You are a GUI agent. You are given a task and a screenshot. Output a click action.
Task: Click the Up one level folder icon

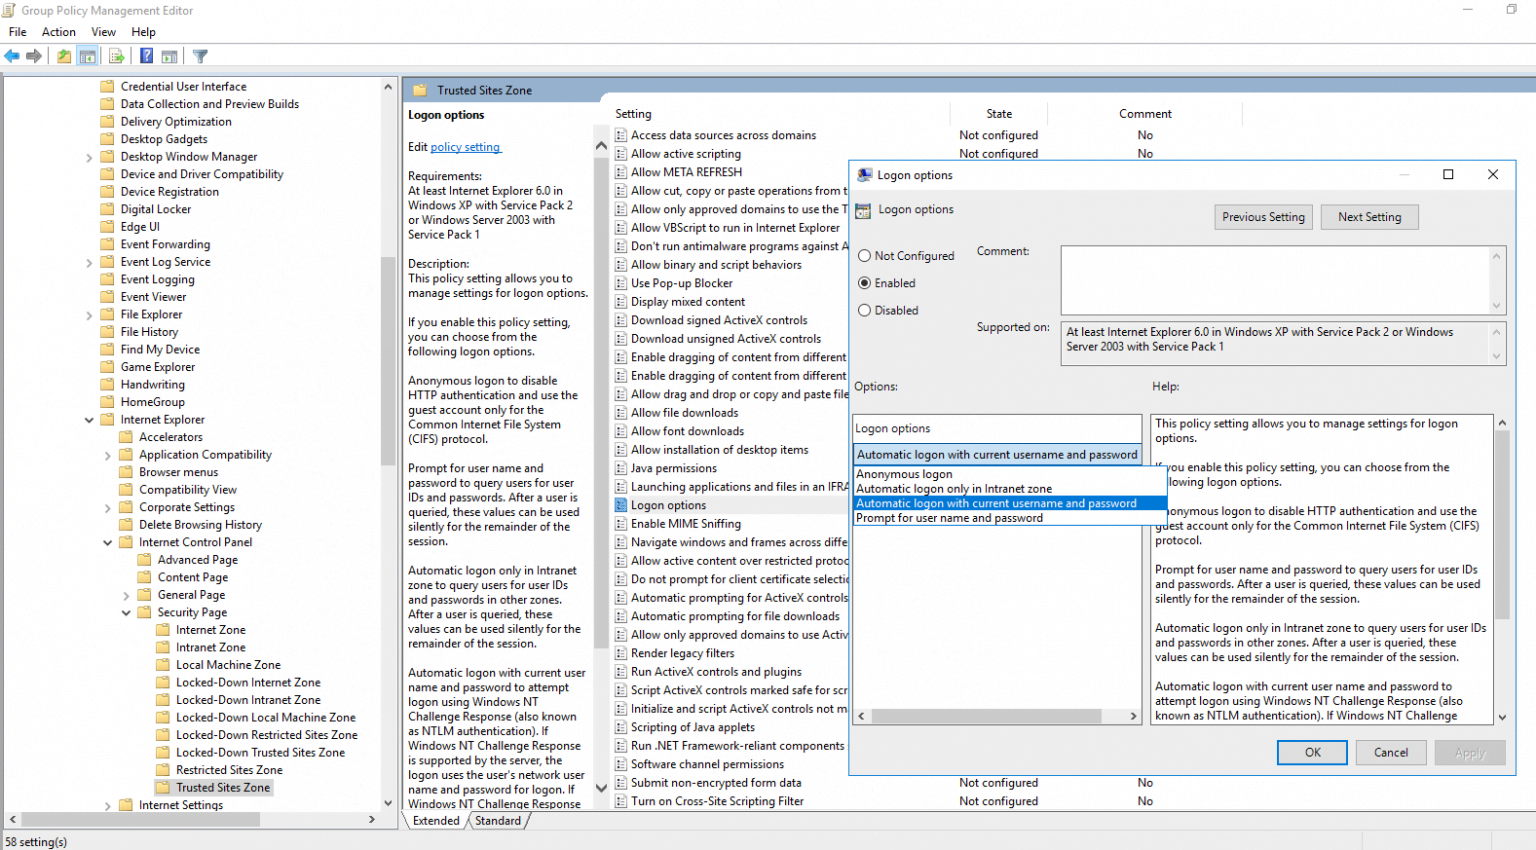pos(64,56)
